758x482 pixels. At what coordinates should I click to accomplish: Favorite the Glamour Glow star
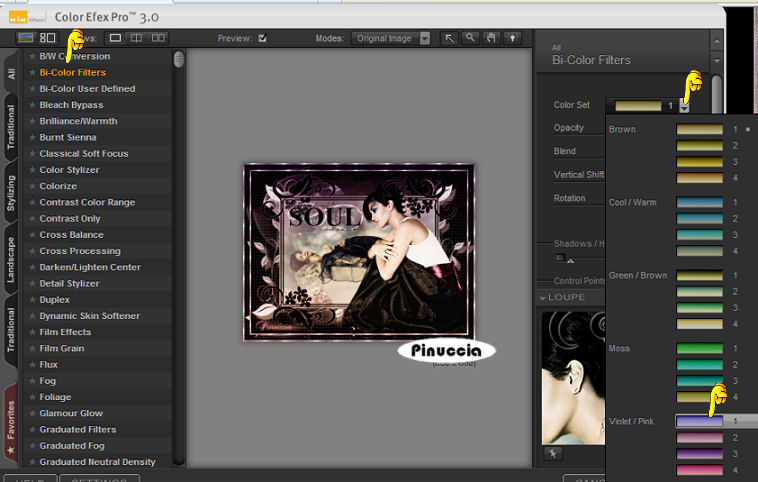click(32, 413)
